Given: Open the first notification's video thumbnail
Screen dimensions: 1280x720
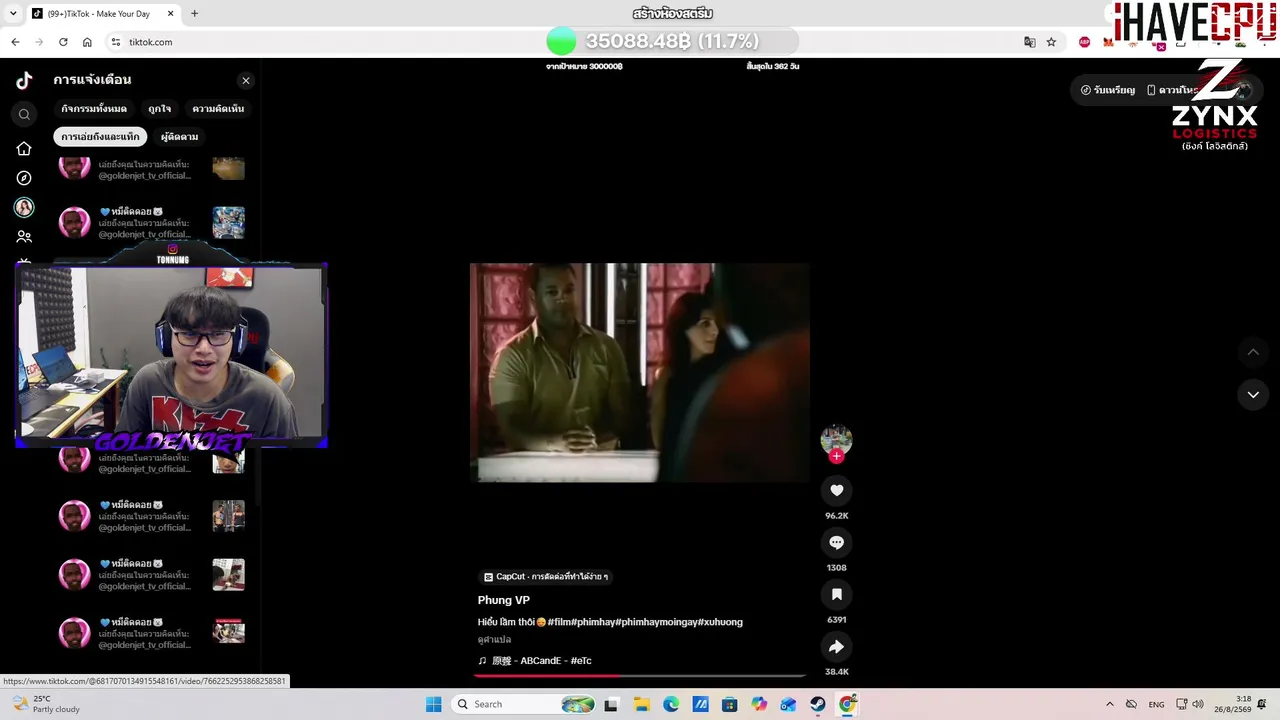Looking at the screenshot, I should [x=228, y=168].
